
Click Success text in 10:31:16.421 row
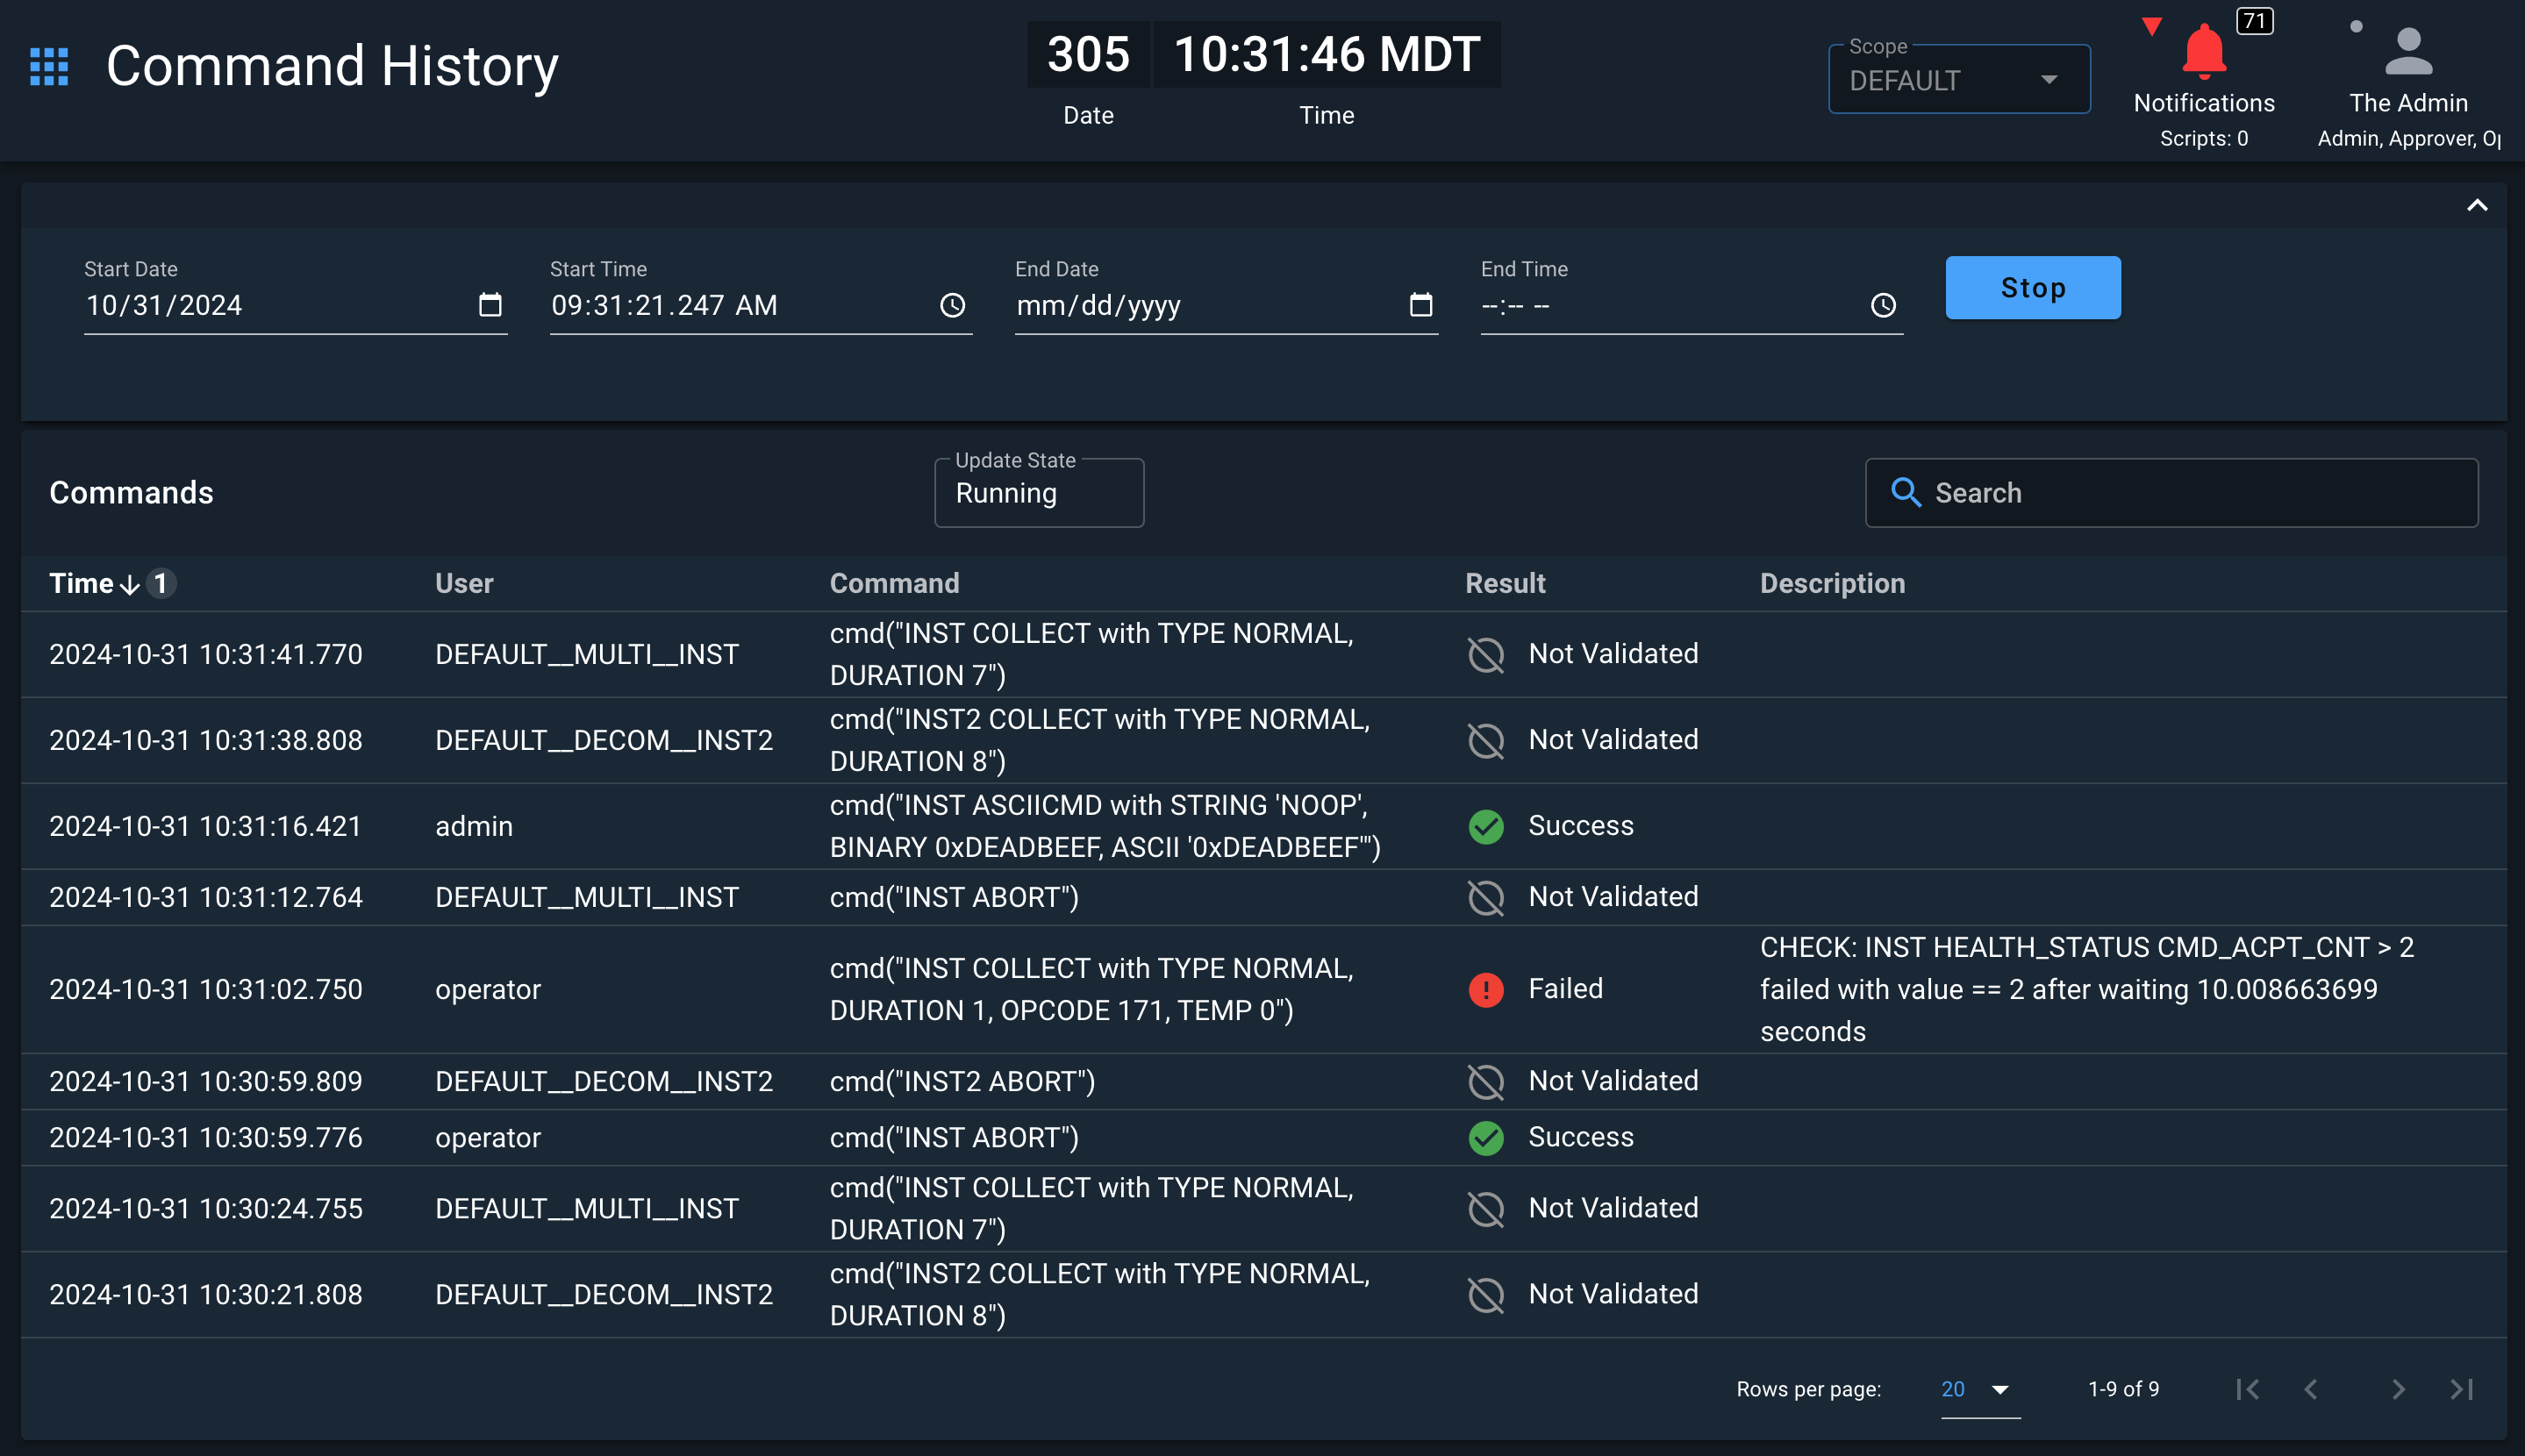click(x=1581, y=825)
